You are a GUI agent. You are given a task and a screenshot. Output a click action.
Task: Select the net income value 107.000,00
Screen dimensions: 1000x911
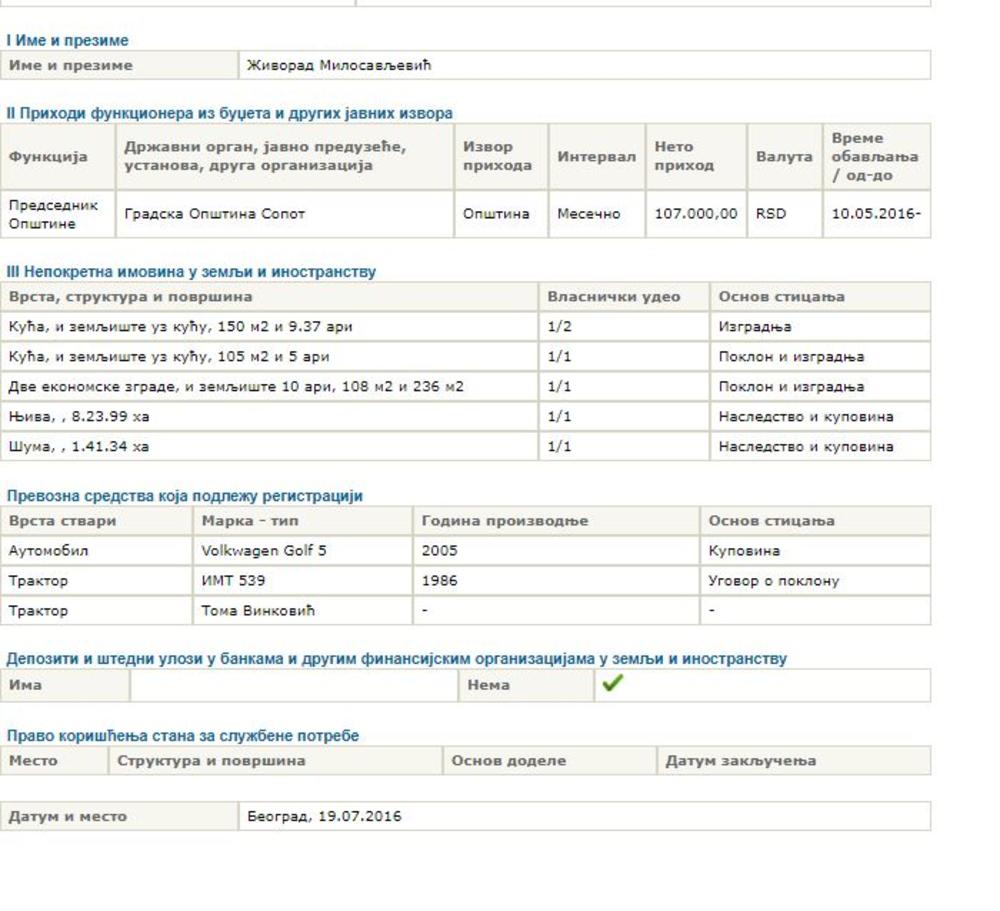695,214
